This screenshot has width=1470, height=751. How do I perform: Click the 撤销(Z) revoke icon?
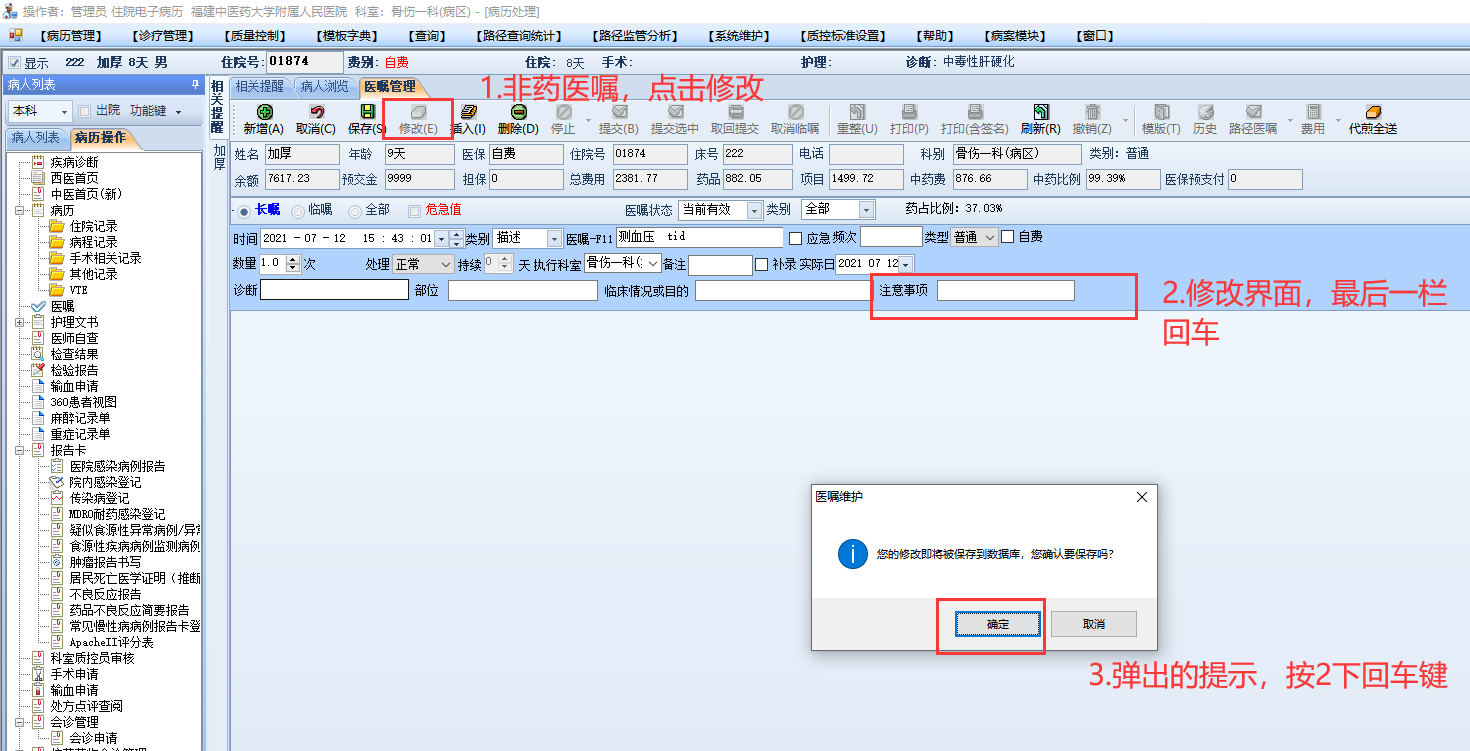(1093, 112)
